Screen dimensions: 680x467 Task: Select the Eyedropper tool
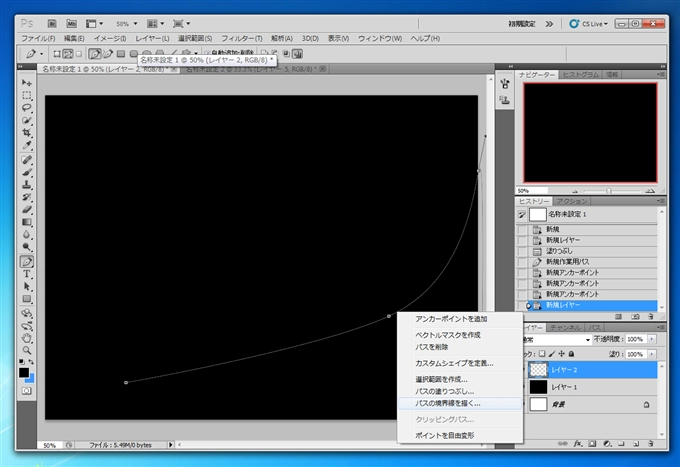click(x=26, y=145)
